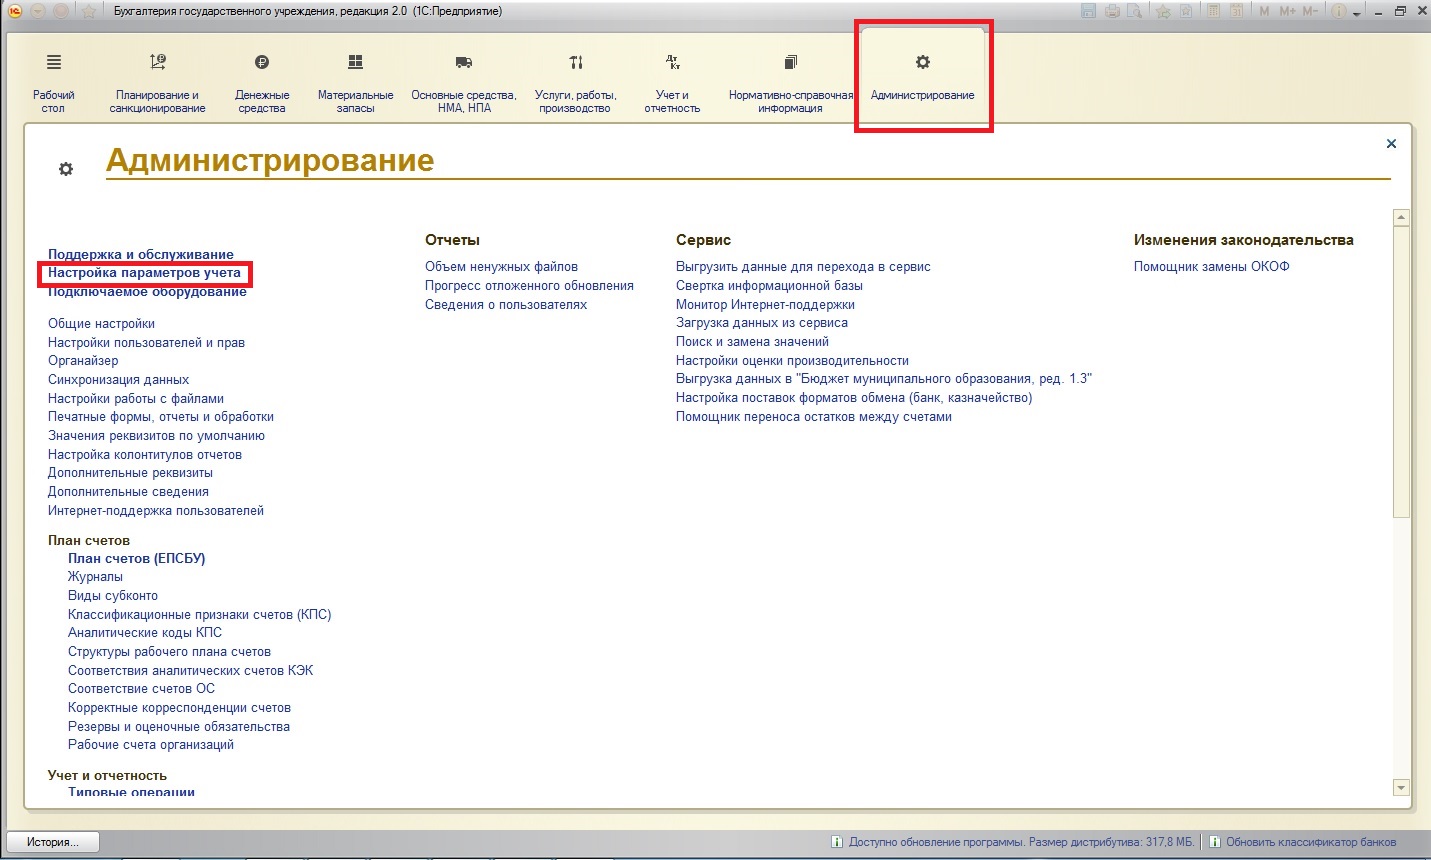The width and height of the screenshot is (1431, 860).
Task: Open Общие настройки
Action: click(101, 323)
